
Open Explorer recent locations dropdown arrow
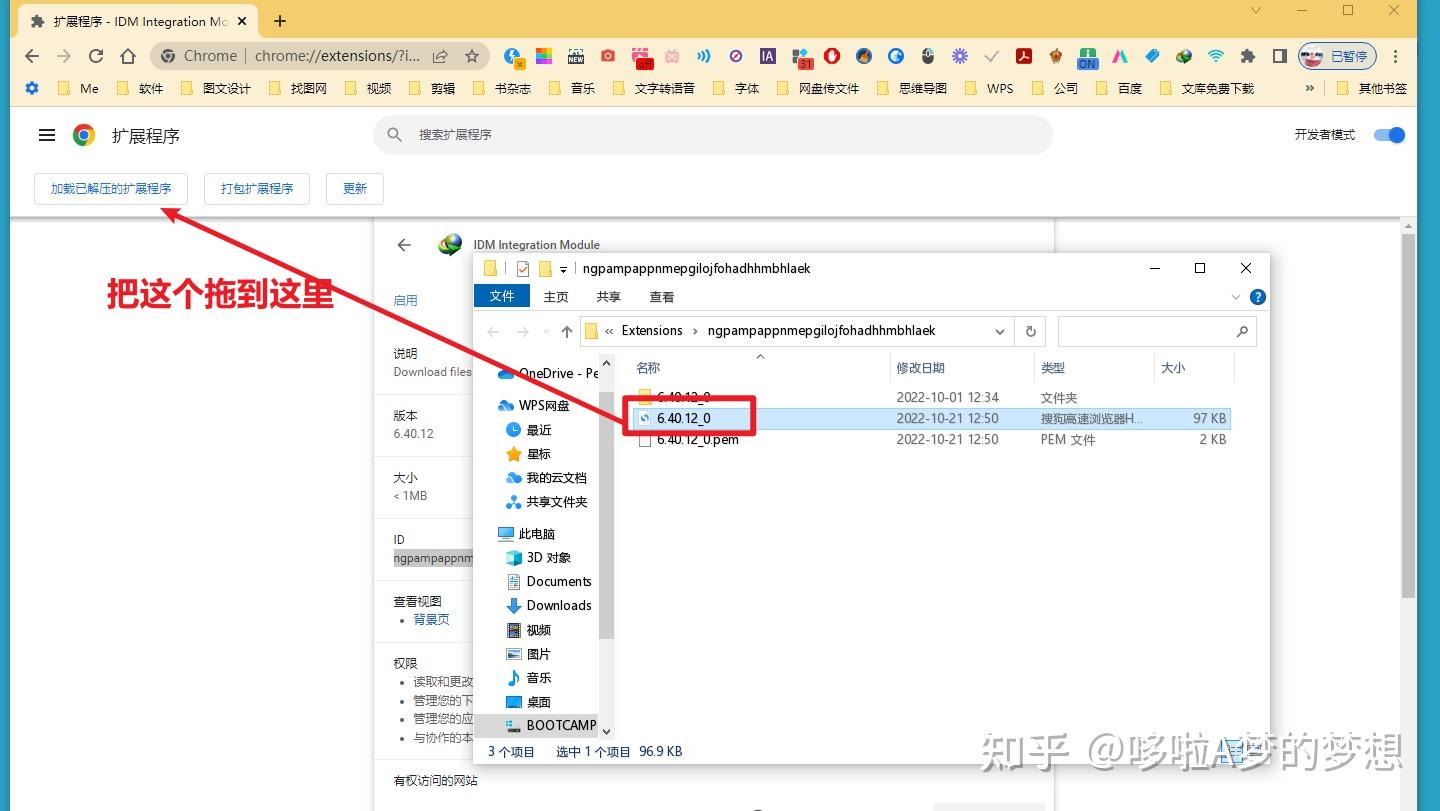coord(545,331)
